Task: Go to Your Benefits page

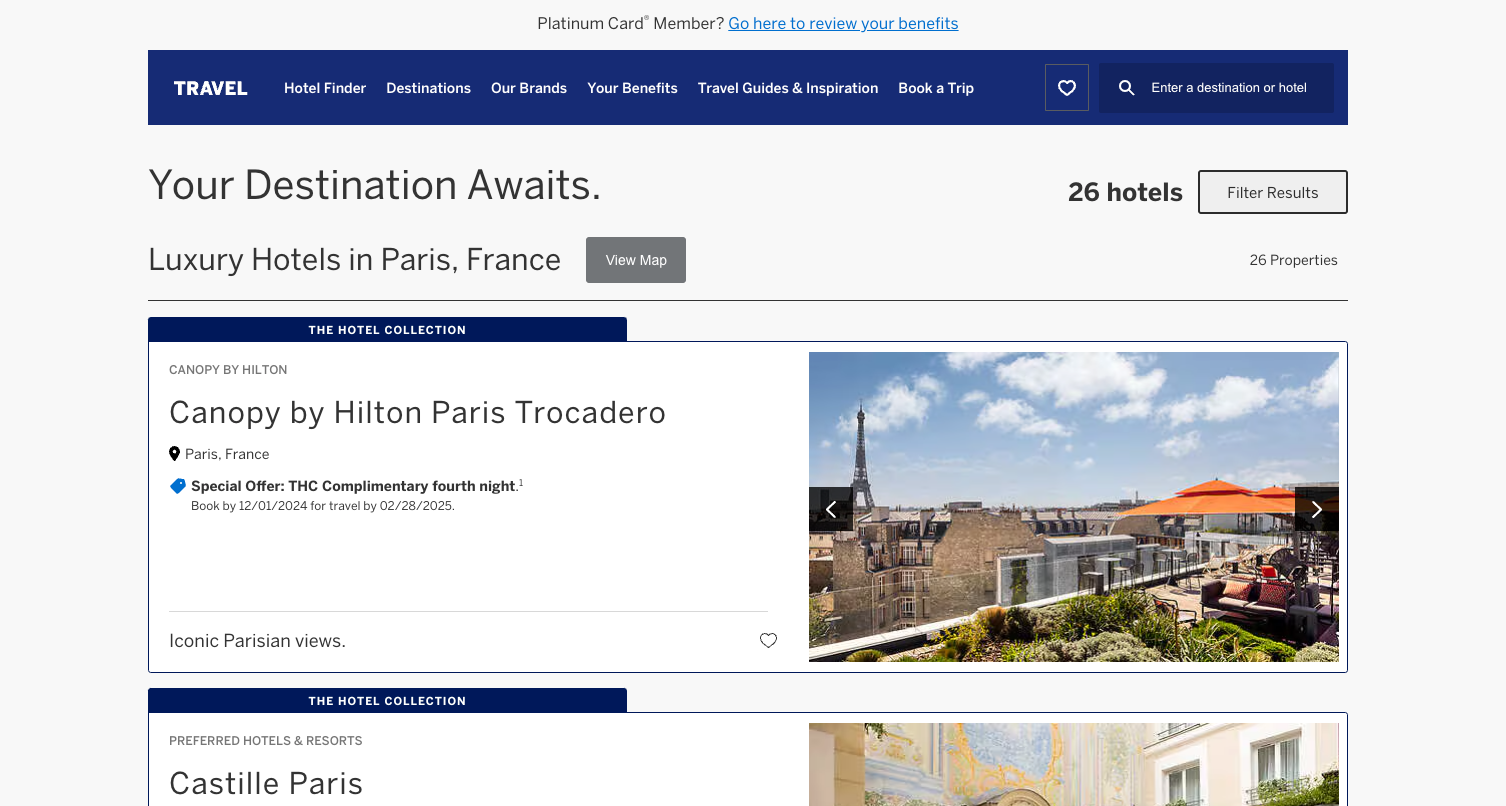Action: click(632, 88)
